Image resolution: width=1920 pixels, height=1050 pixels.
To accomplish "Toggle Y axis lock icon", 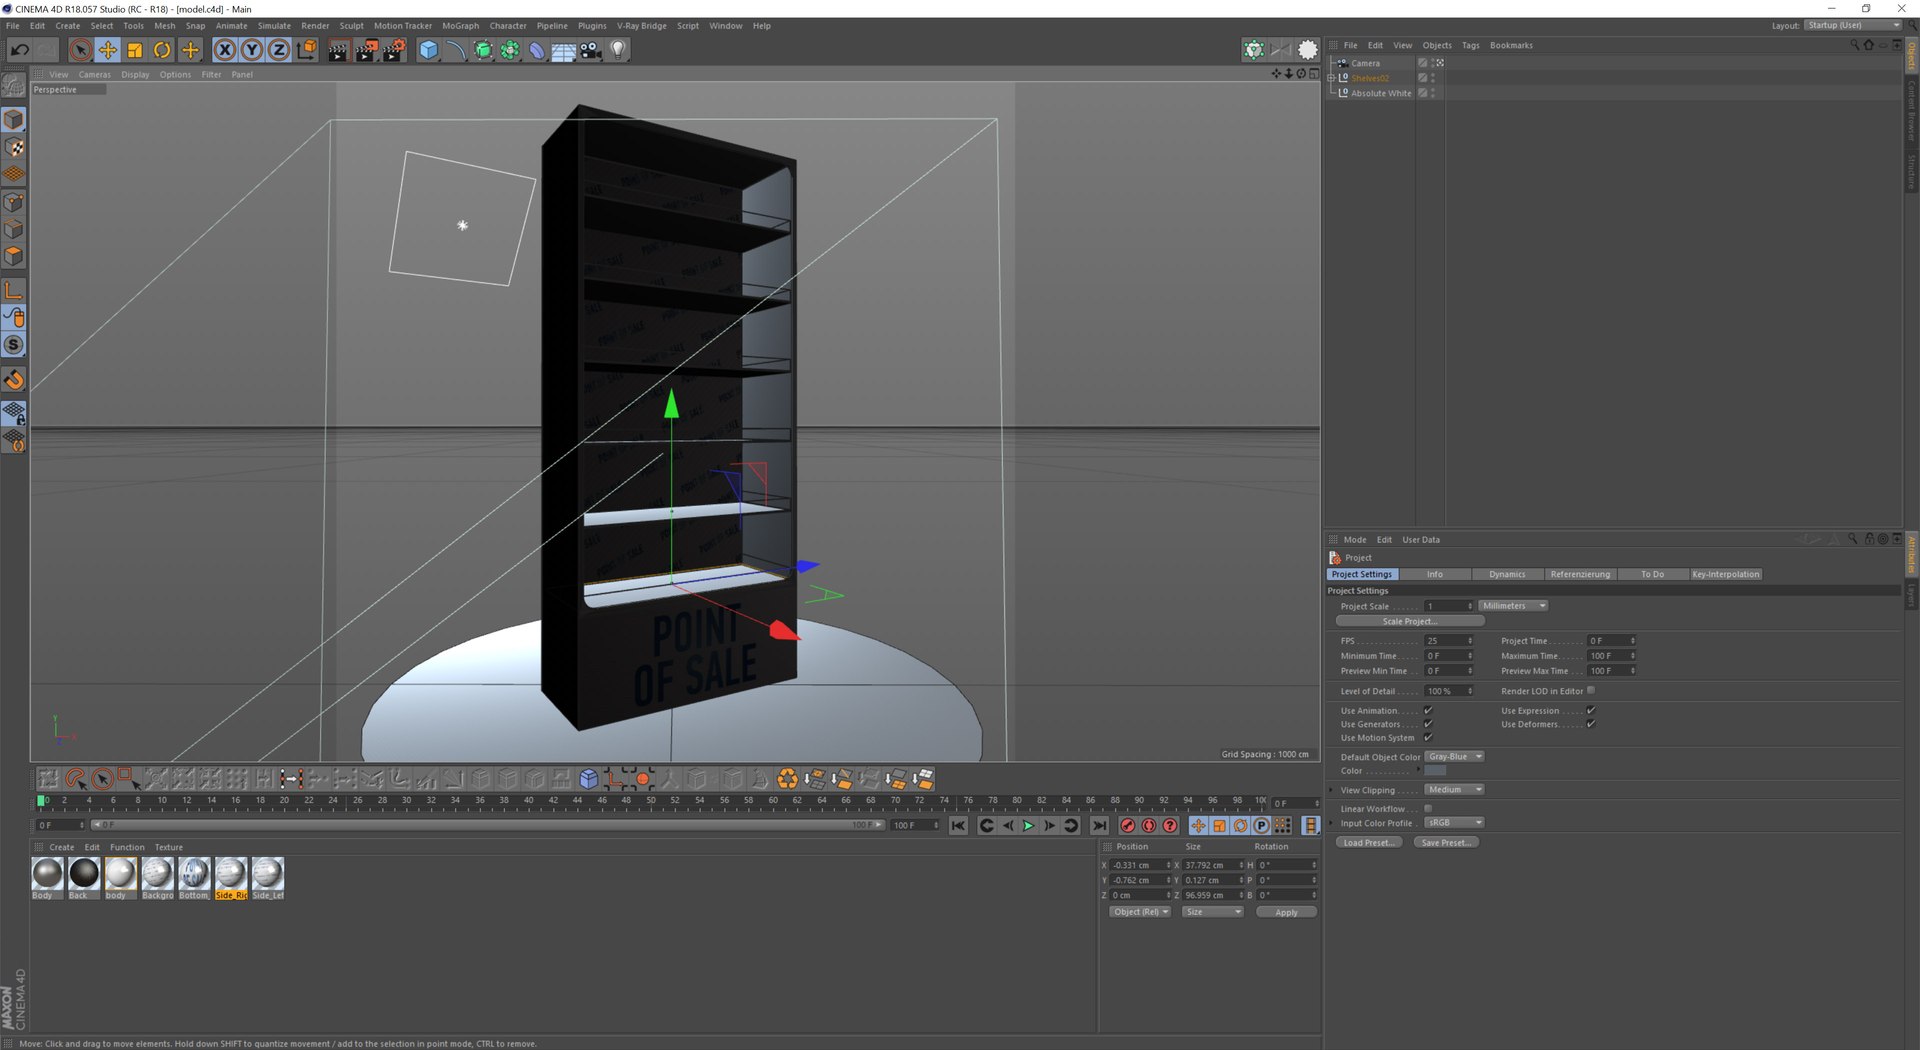I will [252, 50].
